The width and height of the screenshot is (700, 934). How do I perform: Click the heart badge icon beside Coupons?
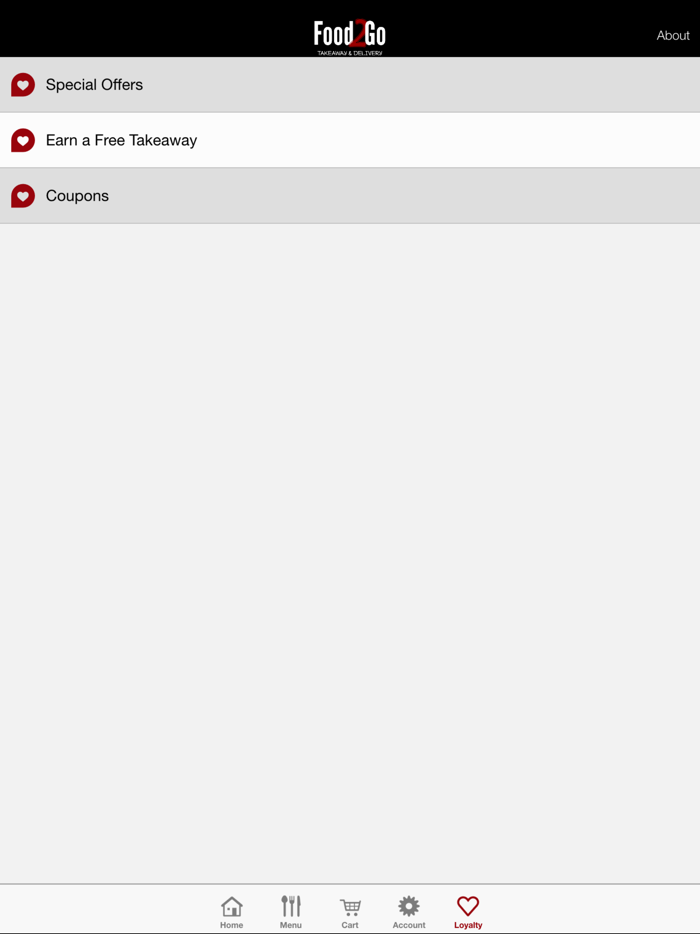point(23,196)
